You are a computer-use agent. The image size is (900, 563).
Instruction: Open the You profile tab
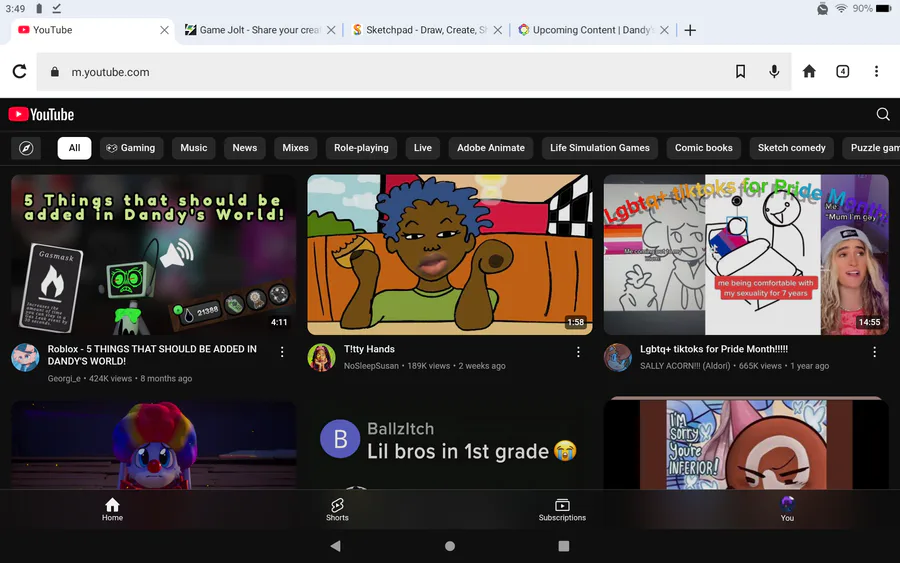[787, 509]
